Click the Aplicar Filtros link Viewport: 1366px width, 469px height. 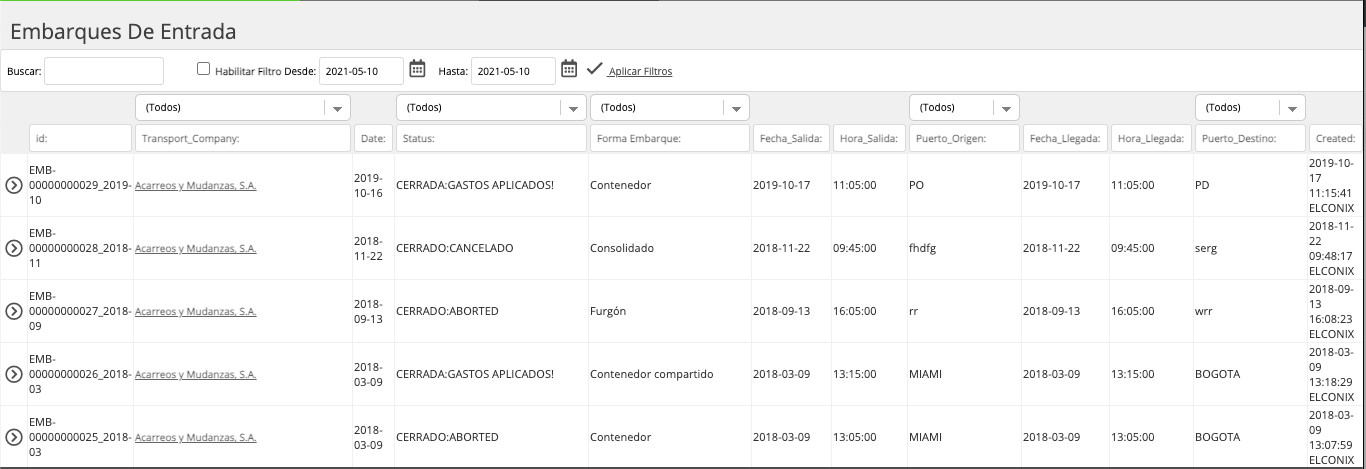coord(640,71)
